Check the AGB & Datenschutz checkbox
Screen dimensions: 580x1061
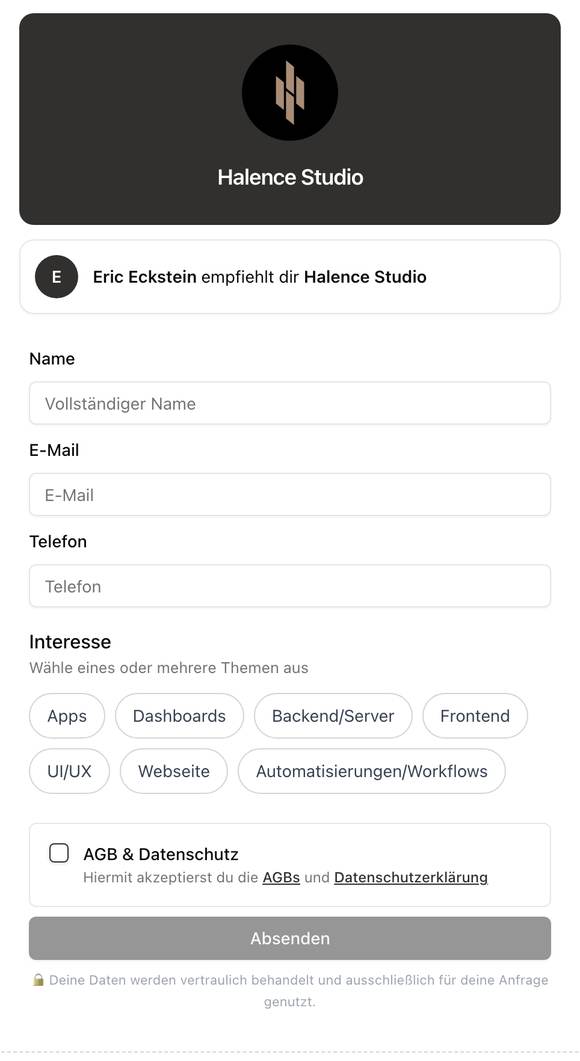point(59,853)
